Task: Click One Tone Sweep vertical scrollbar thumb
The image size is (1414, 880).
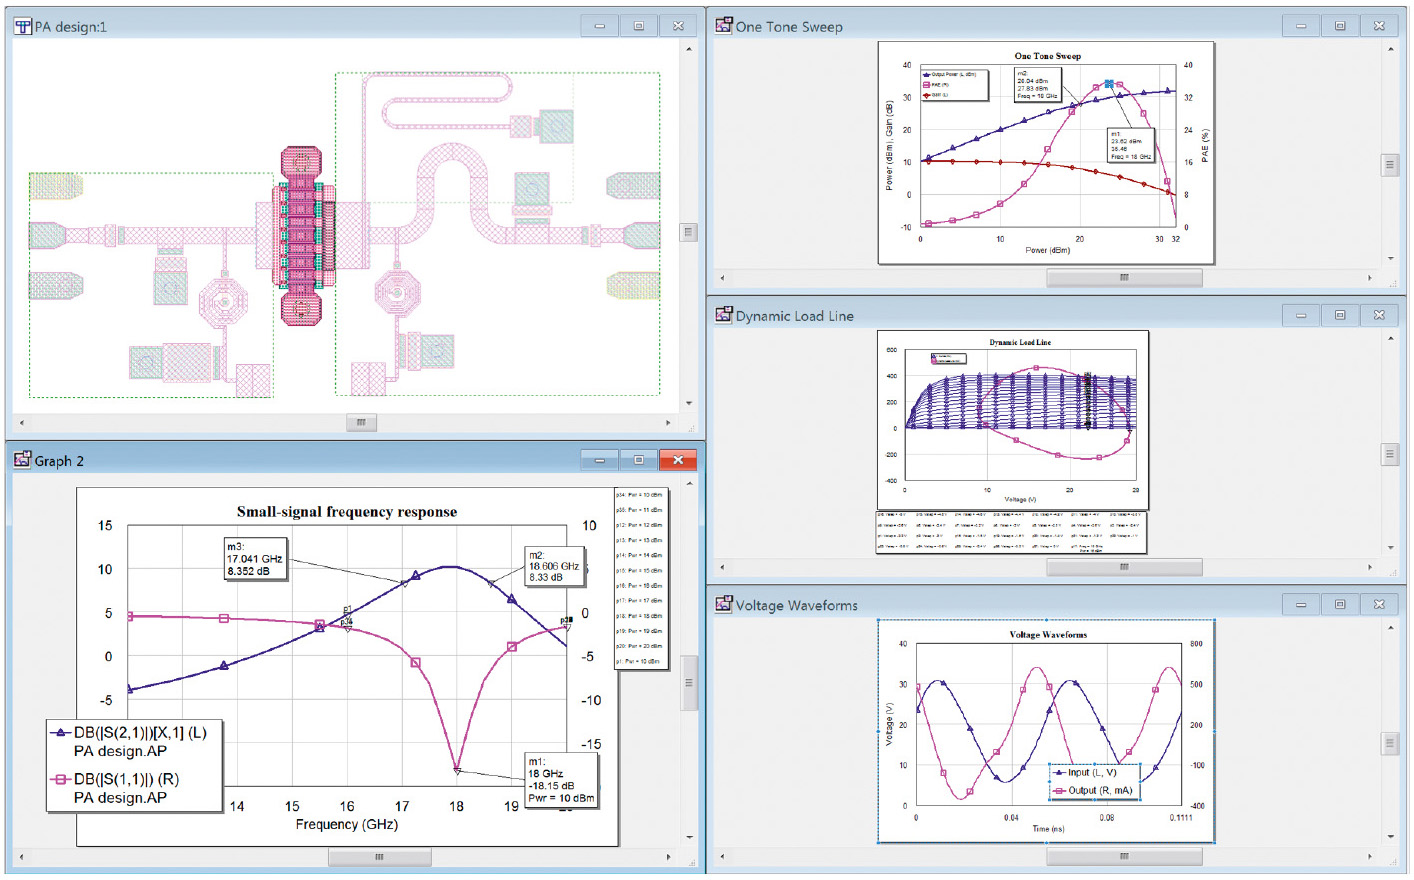Action: click(1390, 164)
